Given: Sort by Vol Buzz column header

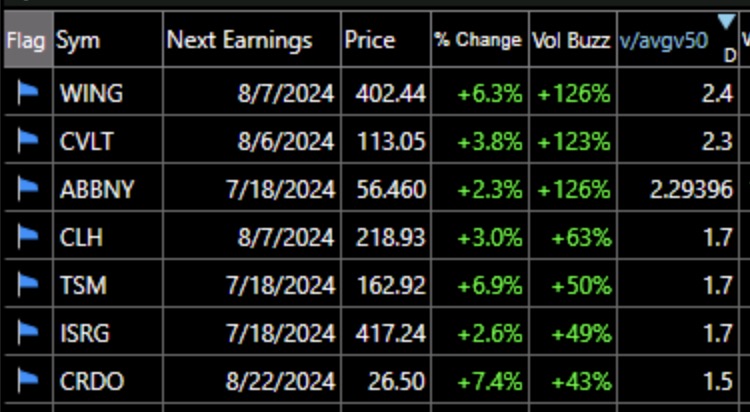Looking at the screenshot, I should point(571,41).
